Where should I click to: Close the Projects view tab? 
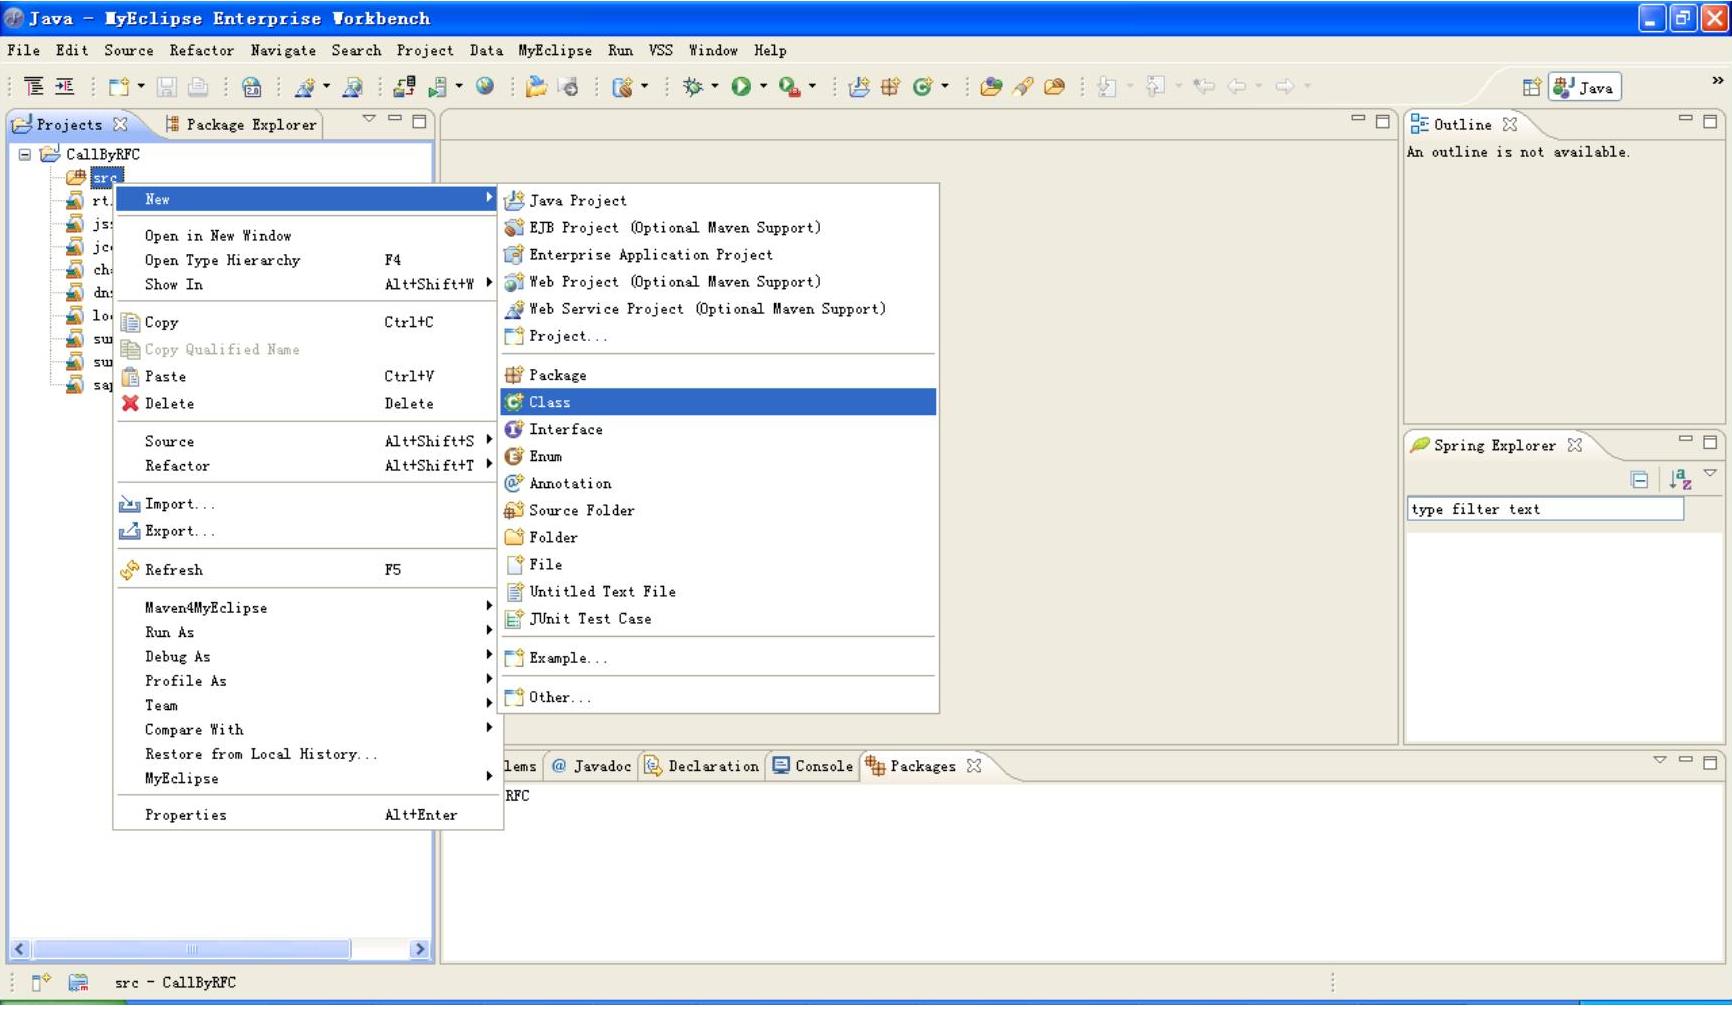[120, 124]
